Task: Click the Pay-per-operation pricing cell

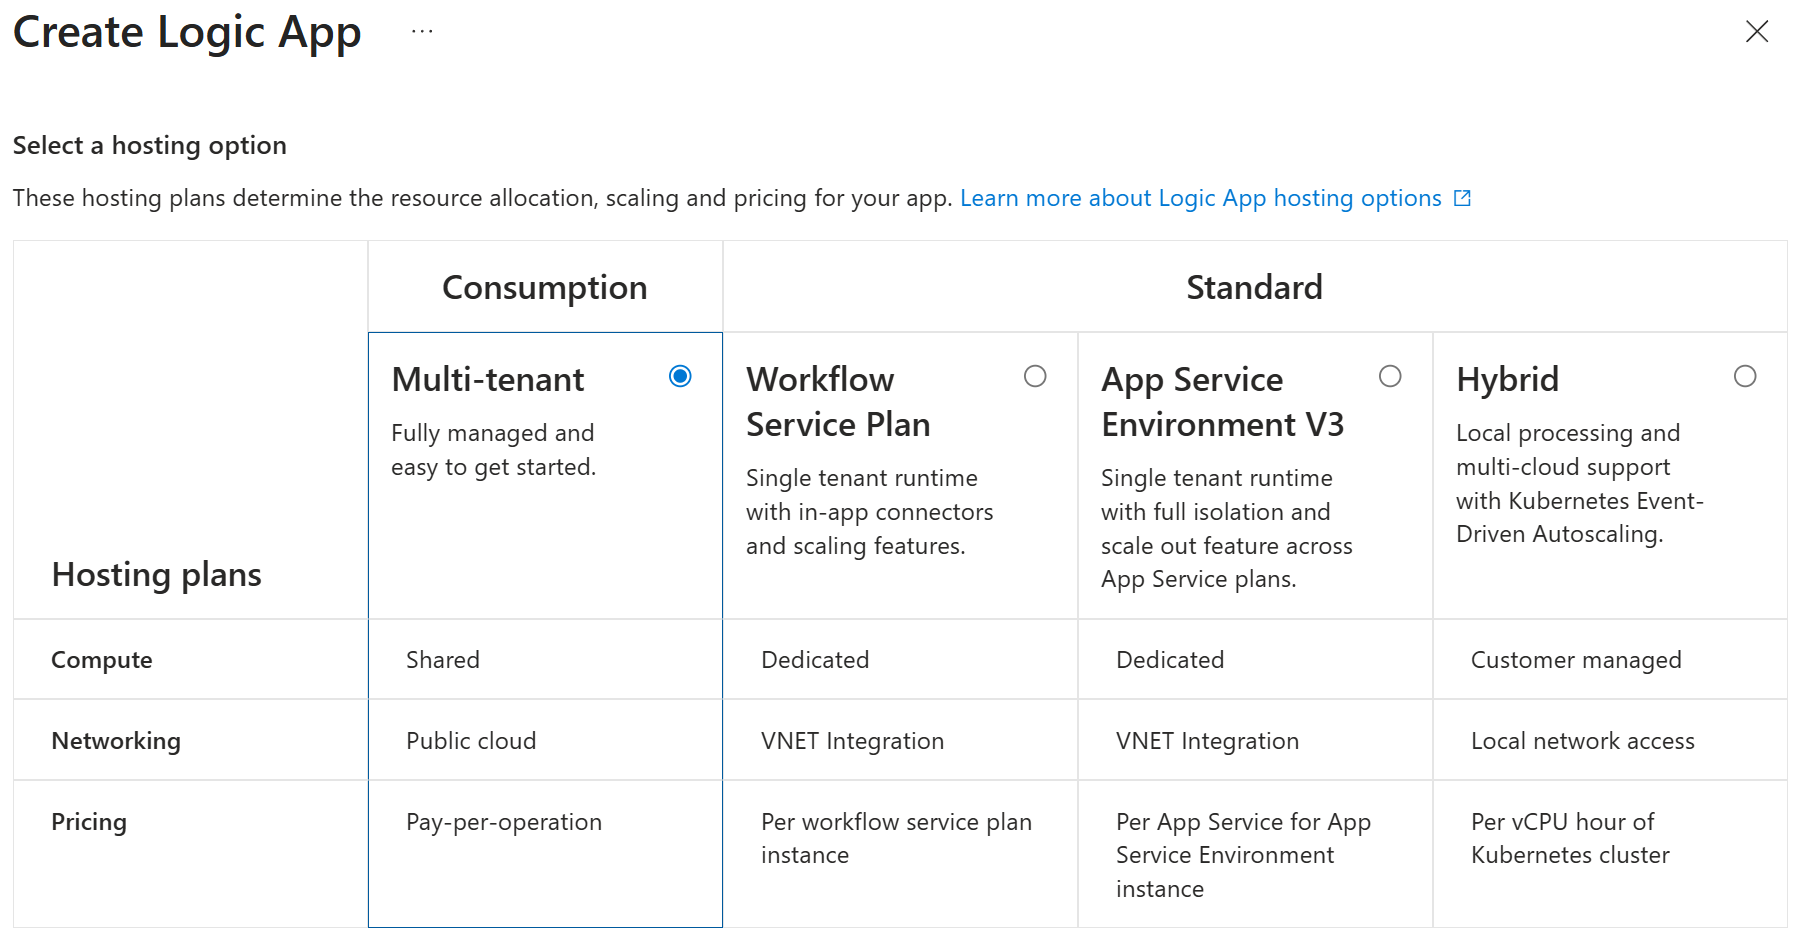Action: (504, 822)
